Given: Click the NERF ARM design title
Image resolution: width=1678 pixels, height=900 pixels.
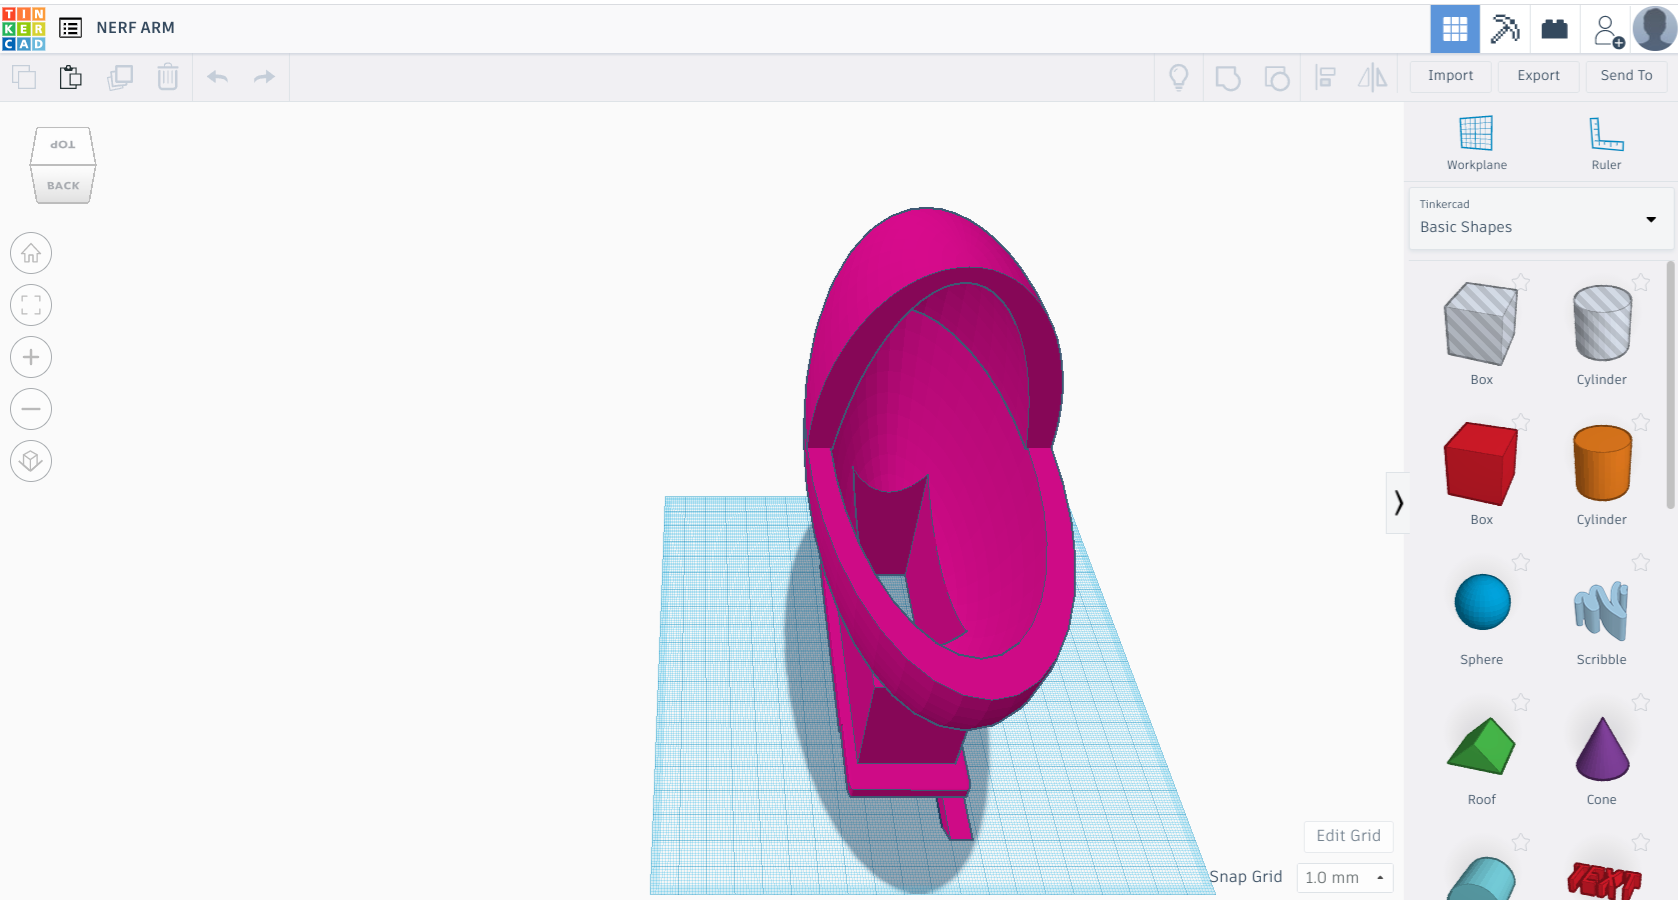Looking at the screenshot, I should tap(135, 28).
